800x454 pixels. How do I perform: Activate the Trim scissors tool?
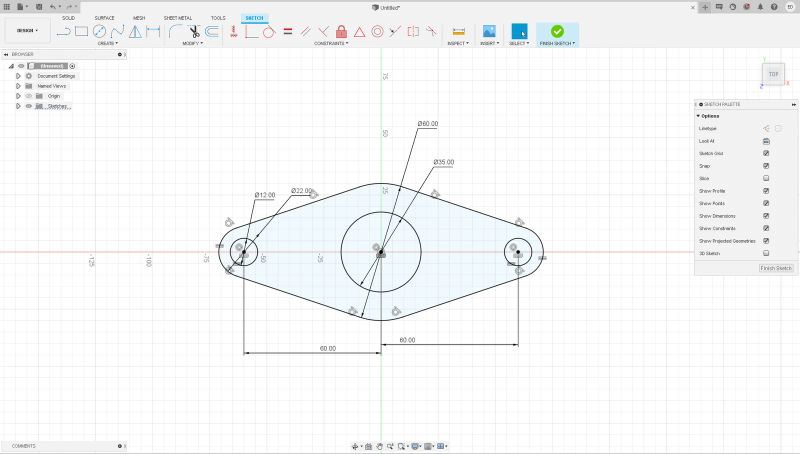coord(193,32)
